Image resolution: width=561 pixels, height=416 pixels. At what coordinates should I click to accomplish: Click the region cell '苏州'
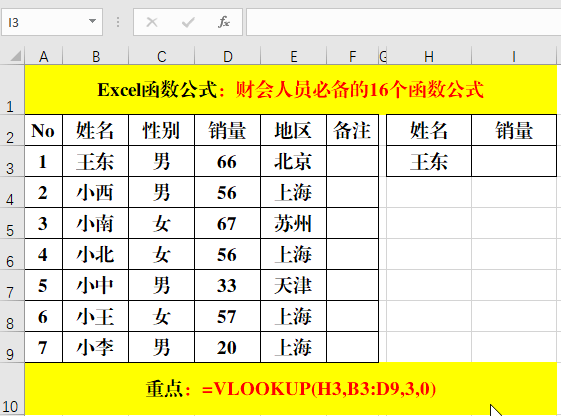pyautogui.click(x=293, y=223)
